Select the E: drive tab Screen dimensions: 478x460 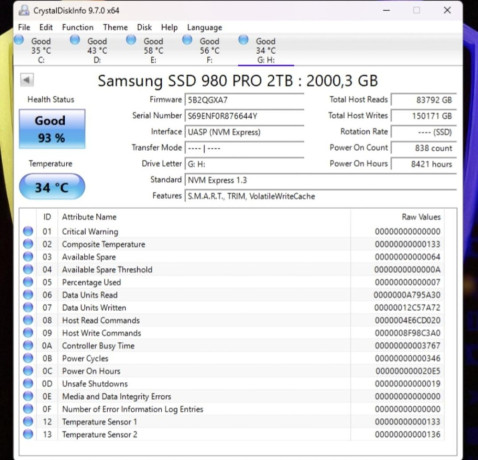[x=153, y=50]
